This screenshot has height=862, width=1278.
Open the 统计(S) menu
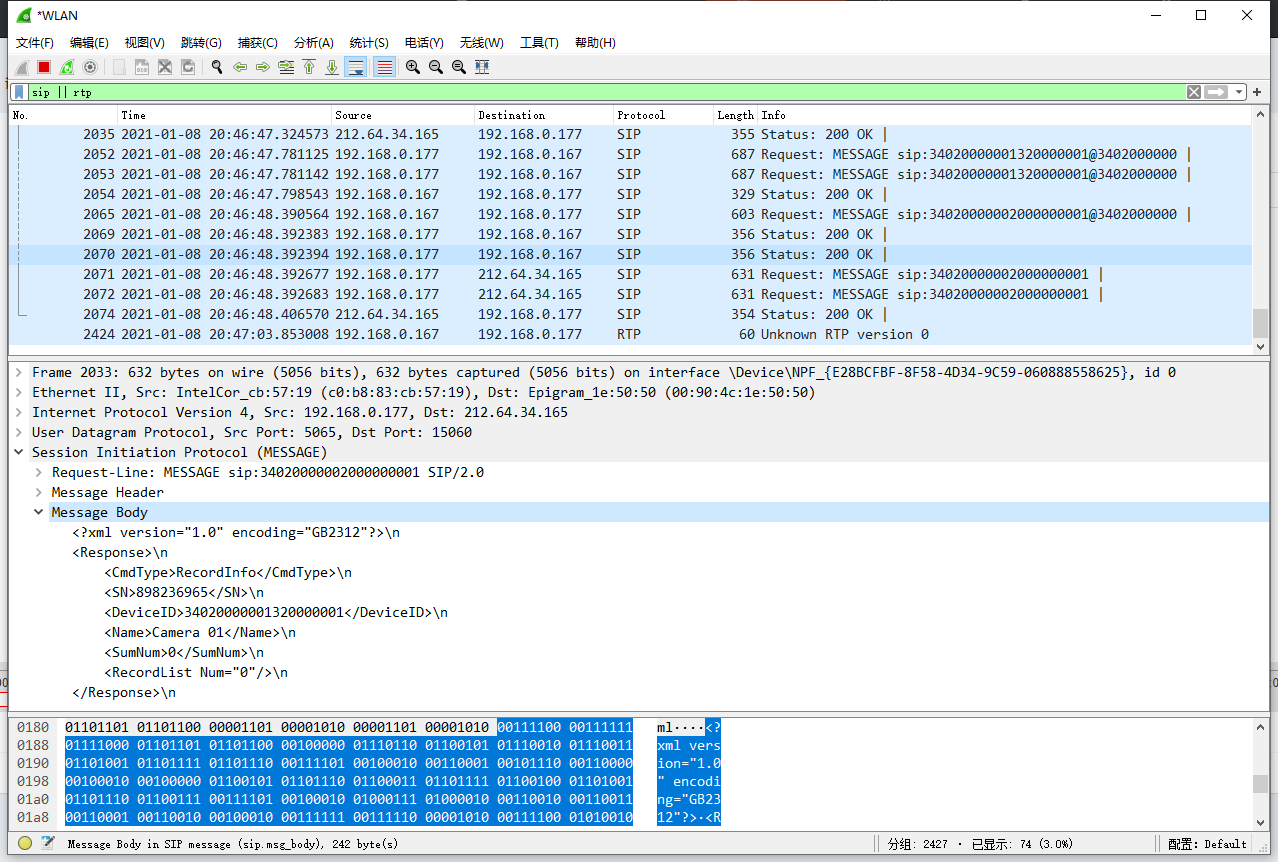369,42
